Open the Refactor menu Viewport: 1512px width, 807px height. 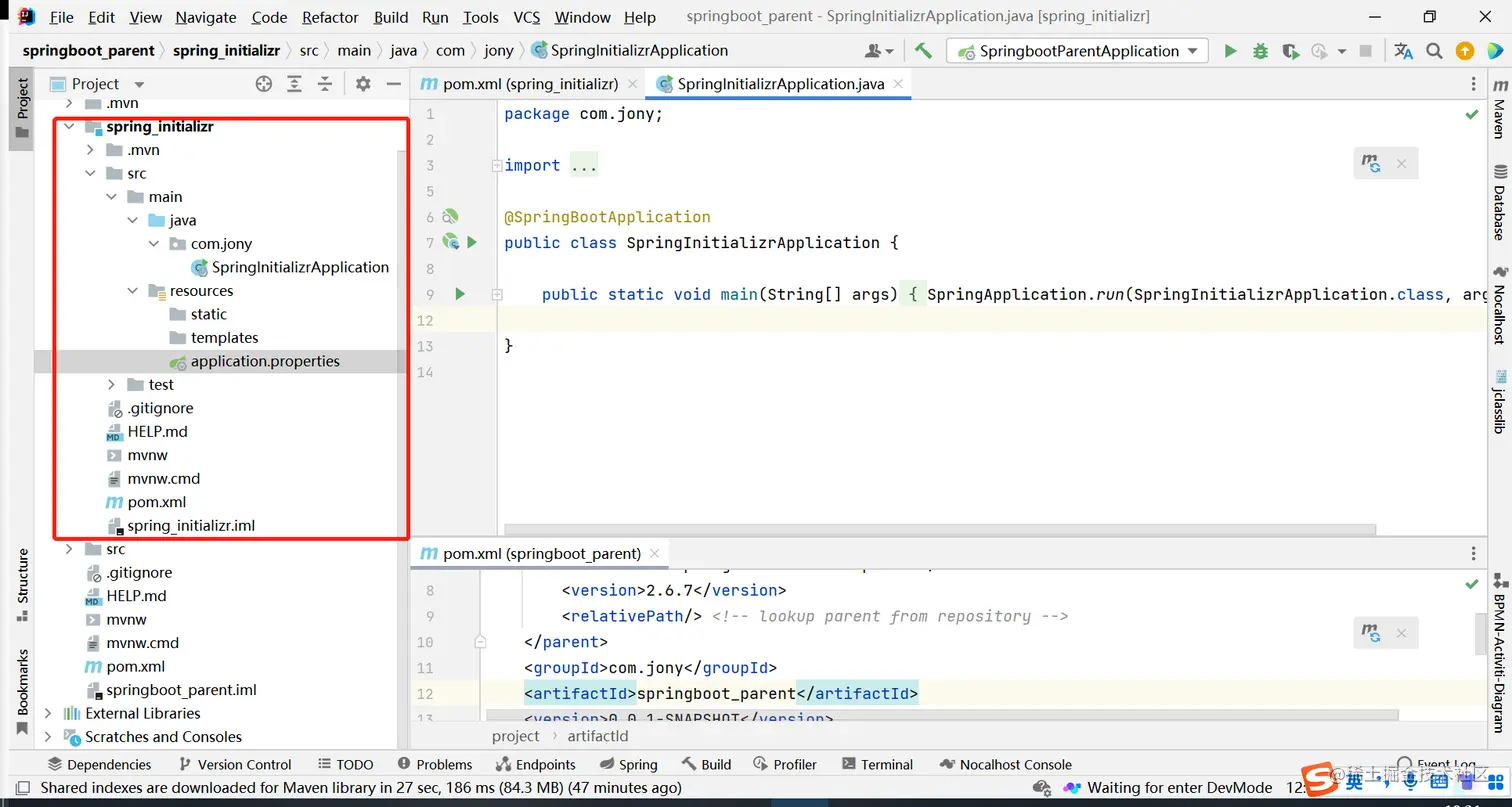[330, 17]
